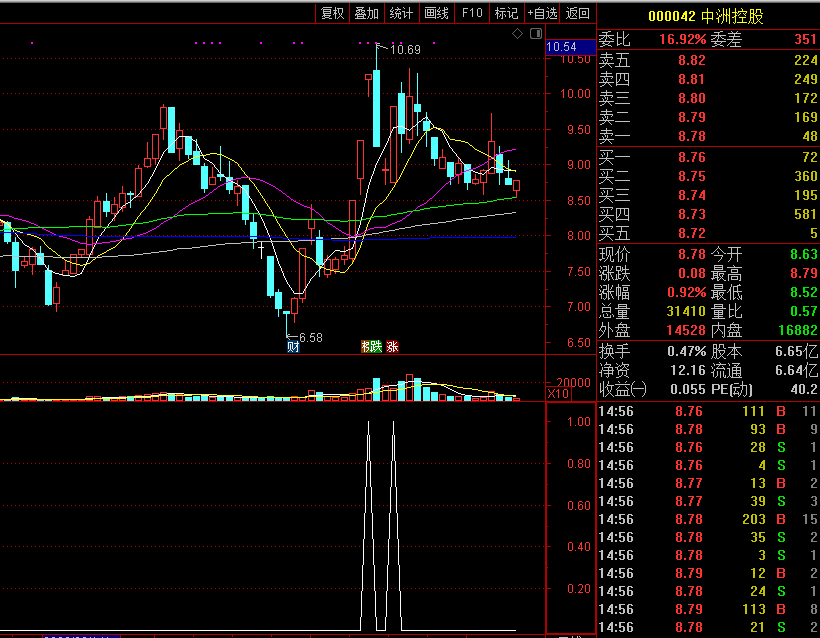Click the X10 volume scale label
Image resolution: width=820 pixels, height=638 pixels.
557,394
